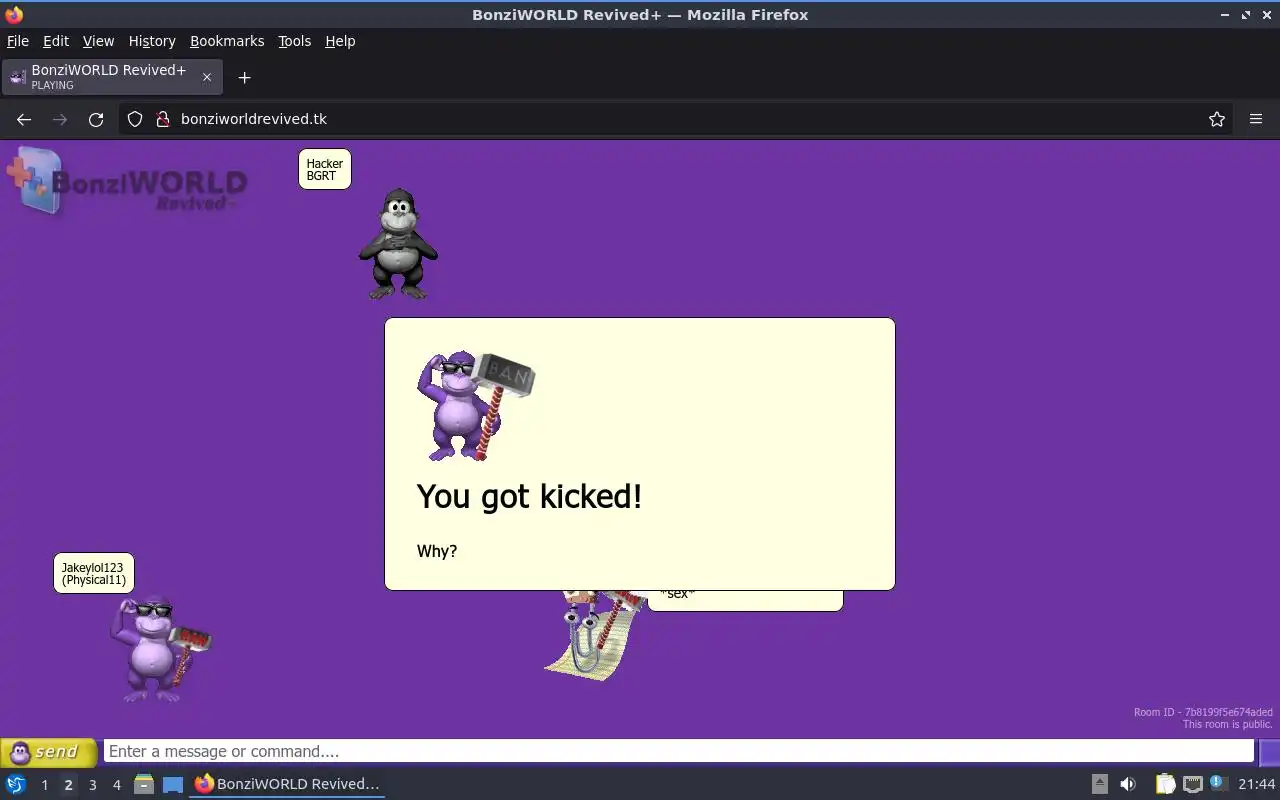Click the Clippy paperclip character
This screenshot has height=800, width=1280.
592,635
